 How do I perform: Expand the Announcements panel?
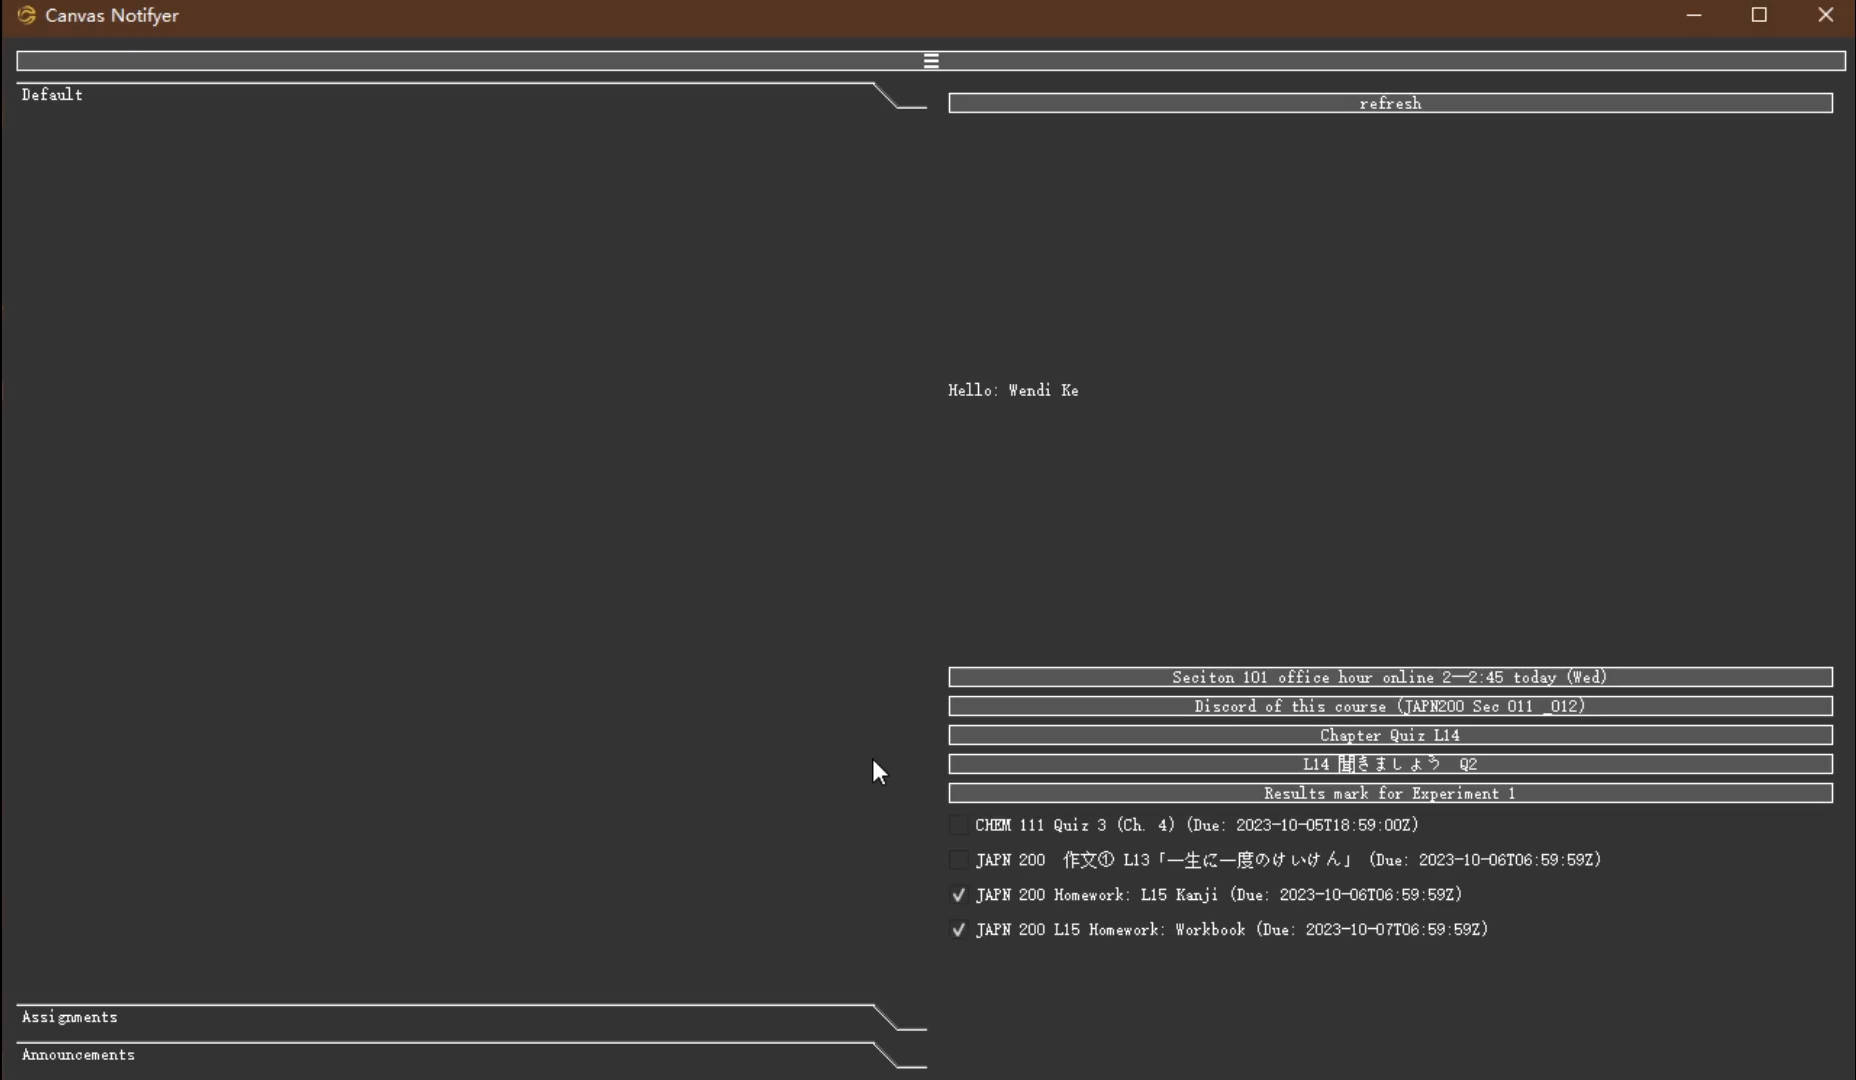tap(78, 1055)
